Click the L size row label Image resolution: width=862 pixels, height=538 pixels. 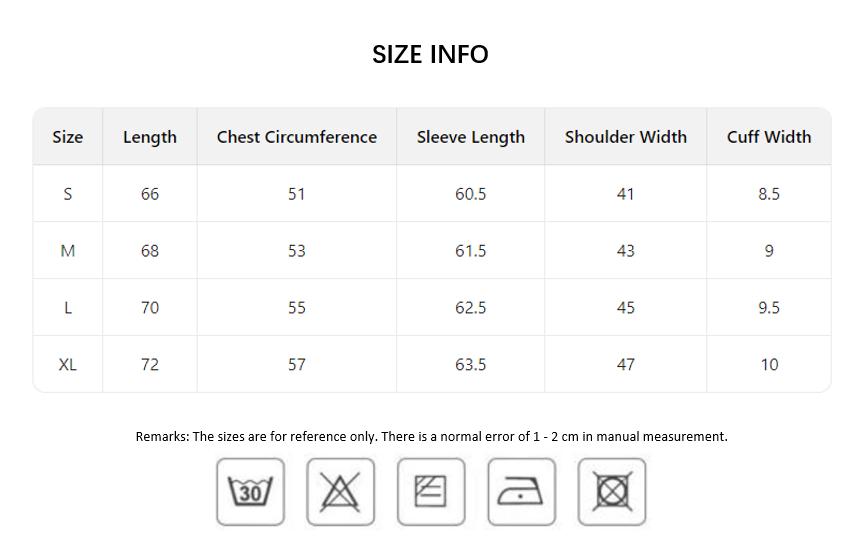(68, 308)
